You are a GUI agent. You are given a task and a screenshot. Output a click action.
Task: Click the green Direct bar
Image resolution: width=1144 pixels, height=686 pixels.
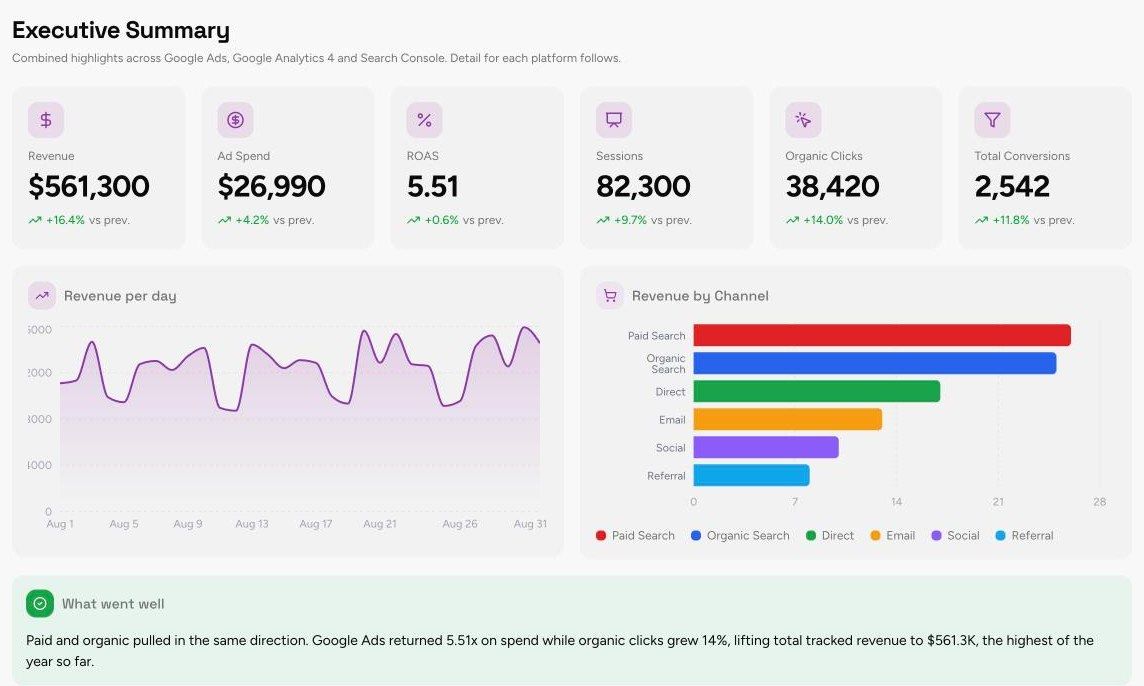tap(816, 391)
